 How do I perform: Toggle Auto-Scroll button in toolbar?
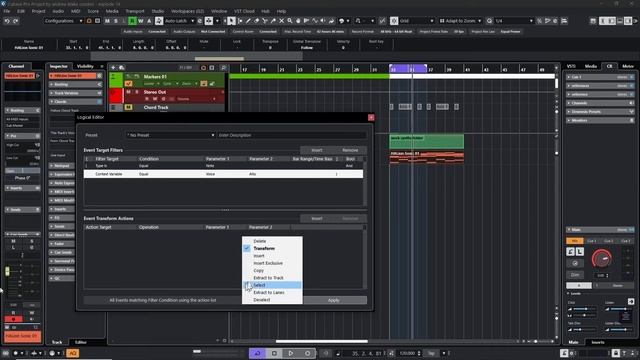[209, 21]
